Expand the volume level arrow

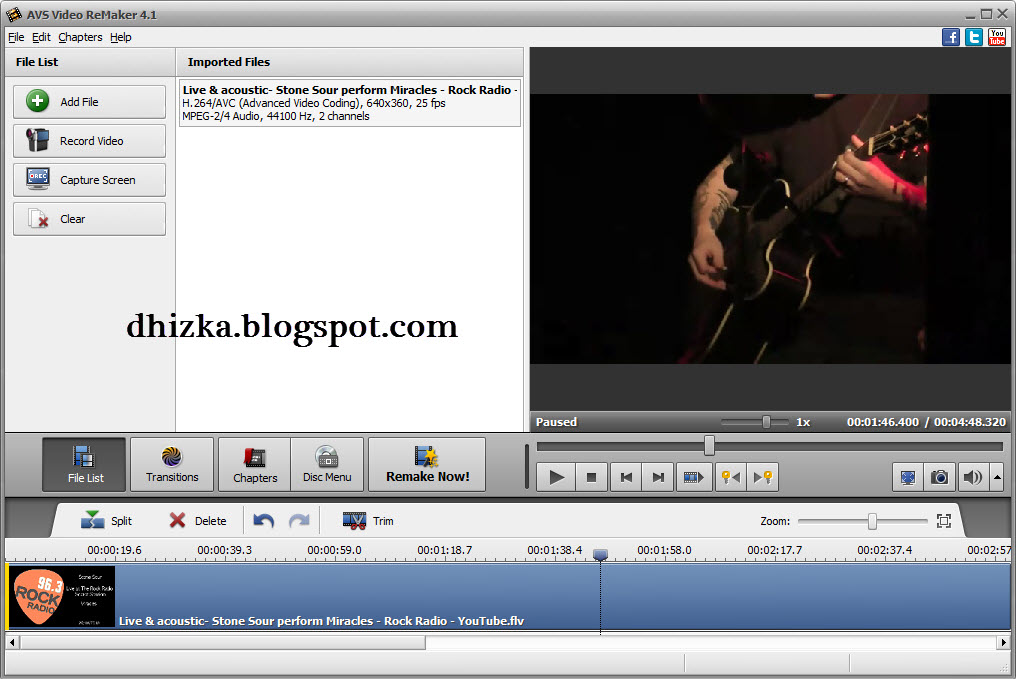click(x=997, y=478)
